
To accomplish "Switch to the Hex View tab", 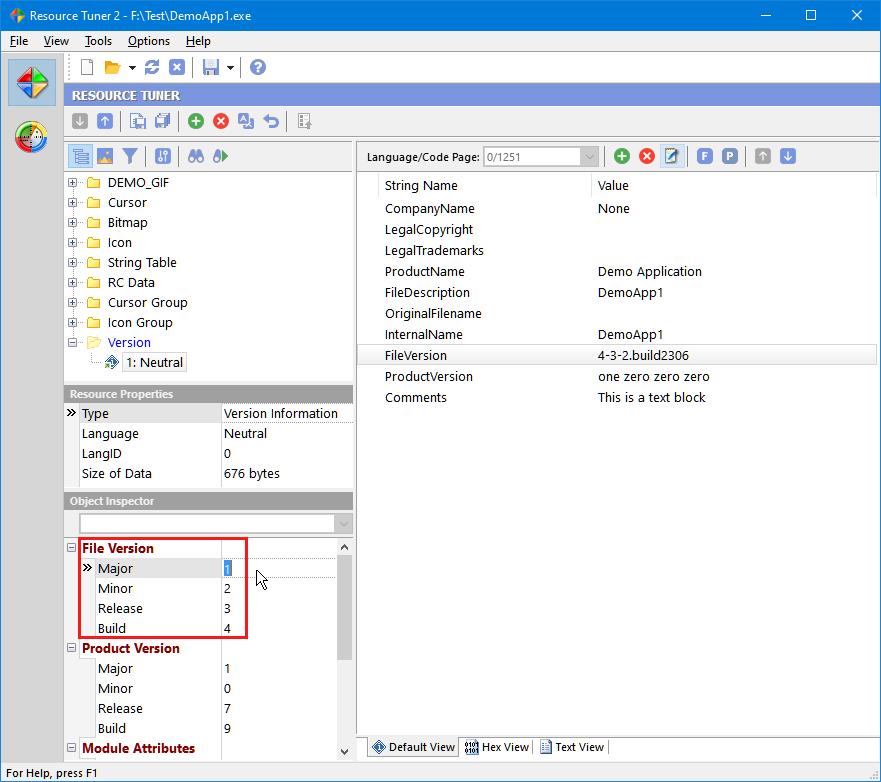I will coord(497,747).
